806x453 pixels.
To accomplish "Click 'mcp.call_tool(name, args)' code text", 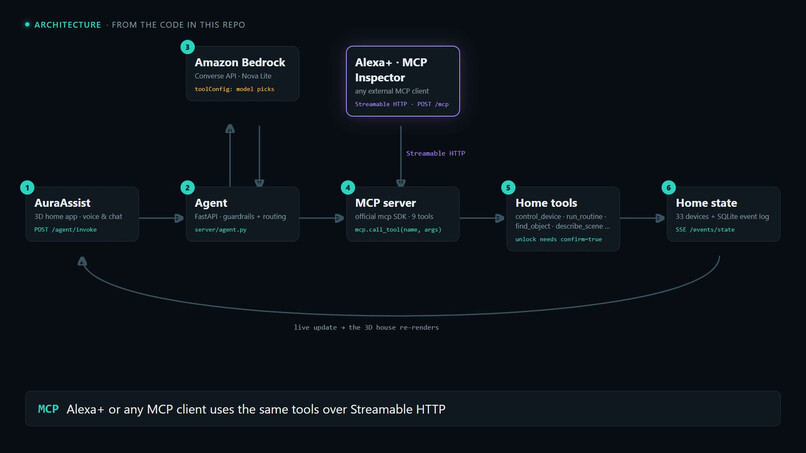I will point(398,230).
